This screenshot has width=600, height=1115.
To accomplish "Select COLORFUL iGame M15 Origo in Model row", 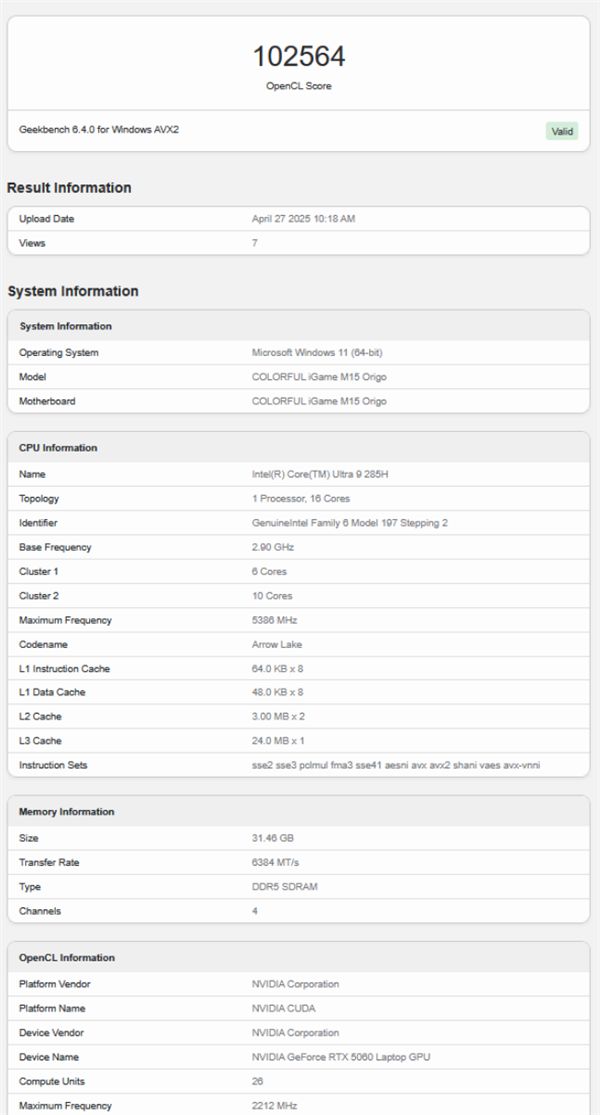I will pos(319,377).
